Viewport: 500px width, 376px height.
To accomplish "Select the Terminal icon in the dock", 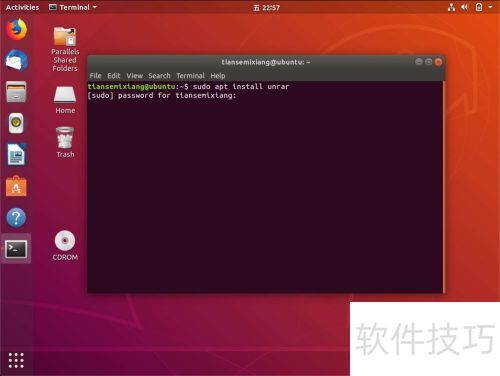I will [16, 249].
